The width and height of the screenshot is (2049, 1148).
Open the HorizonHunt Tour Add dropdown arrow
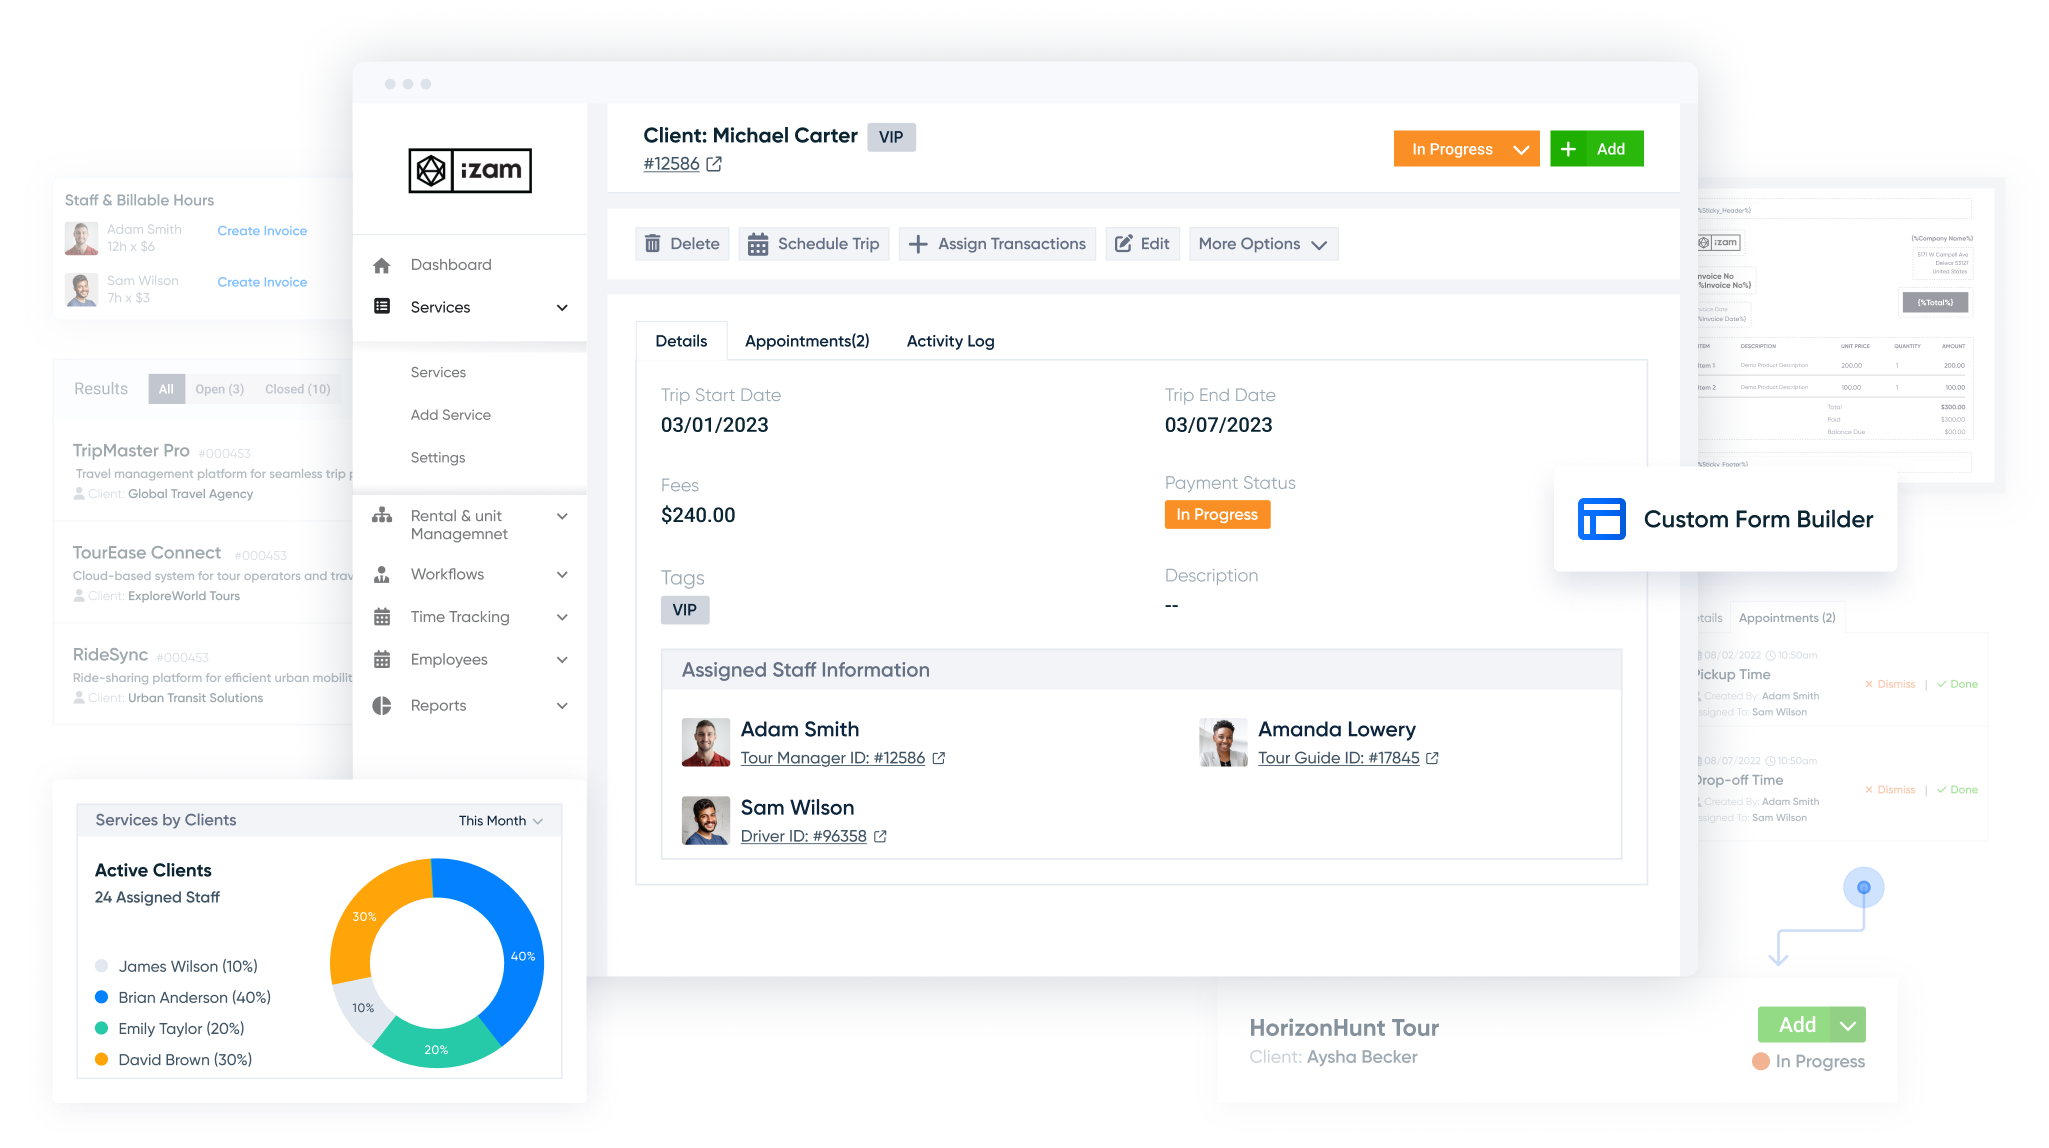1849,1025
